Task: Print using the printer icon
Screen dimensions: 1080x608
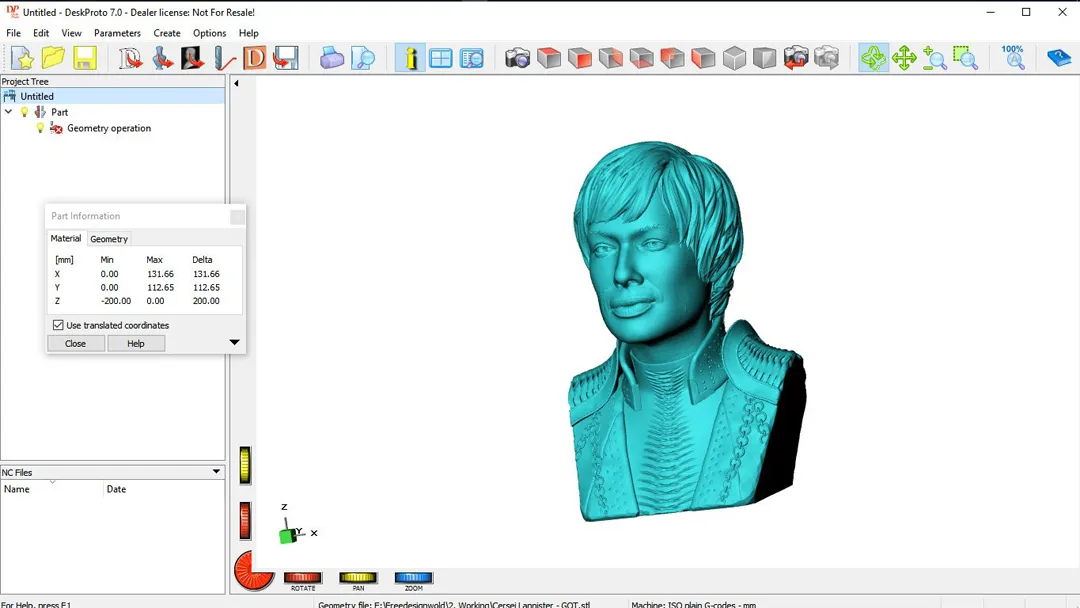Action: (331, 58)
